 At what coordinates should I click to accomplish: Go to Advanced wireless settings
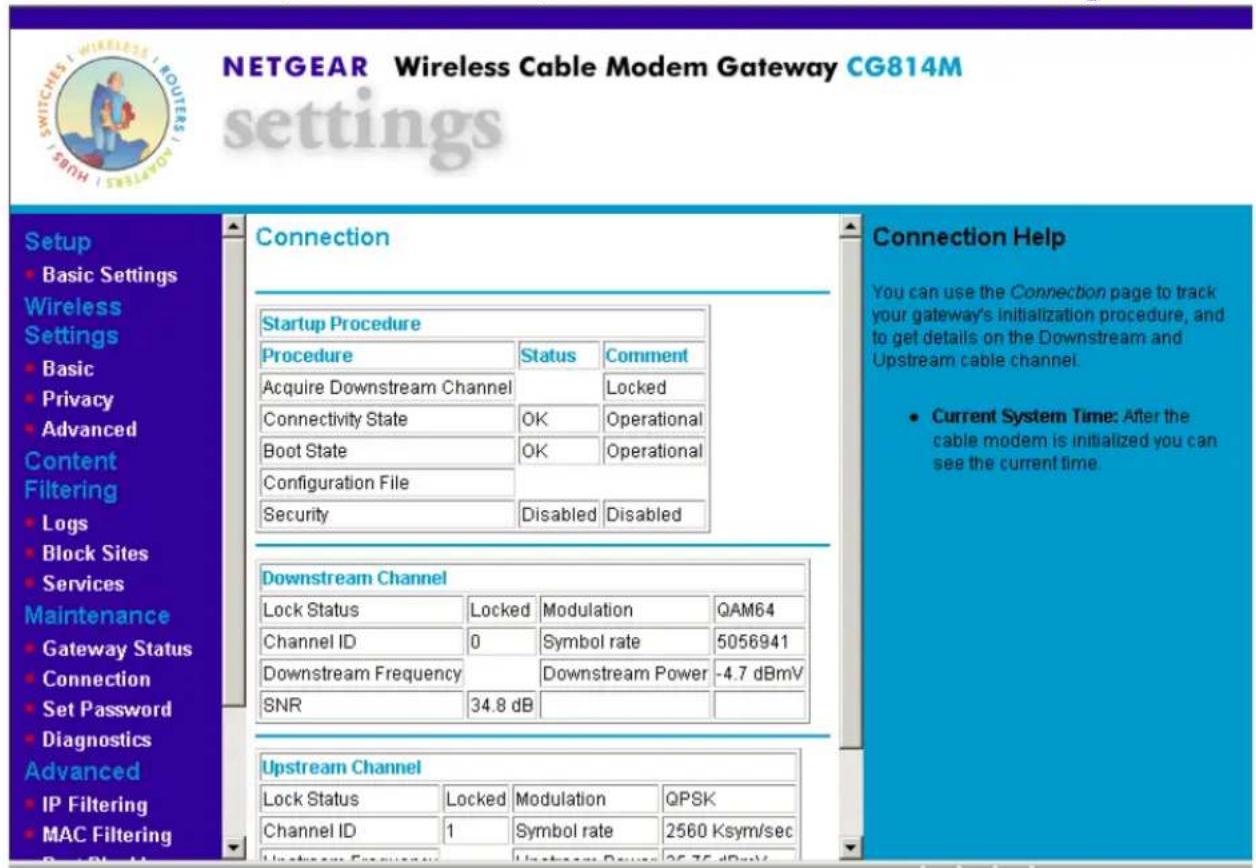[89, 429]
